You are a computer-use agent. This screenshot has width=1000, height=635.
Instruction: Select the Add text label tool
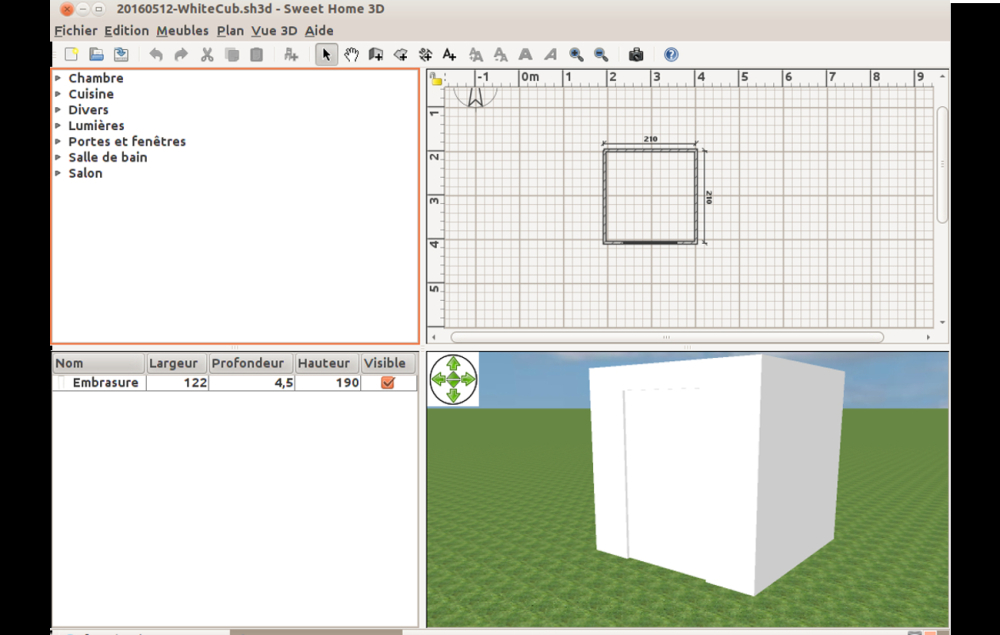point(449,55)
